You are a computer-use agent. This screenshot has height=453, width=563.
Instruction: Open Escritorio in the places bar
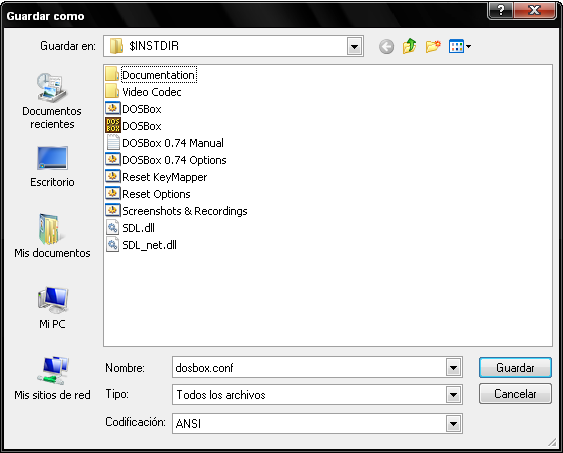[x=52, y=166]
